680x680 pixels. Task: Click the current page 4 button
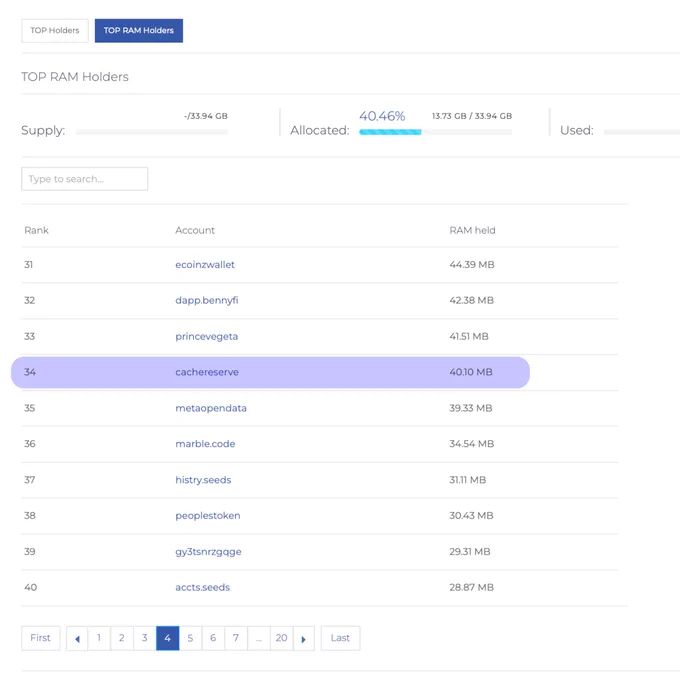point(167,638)
